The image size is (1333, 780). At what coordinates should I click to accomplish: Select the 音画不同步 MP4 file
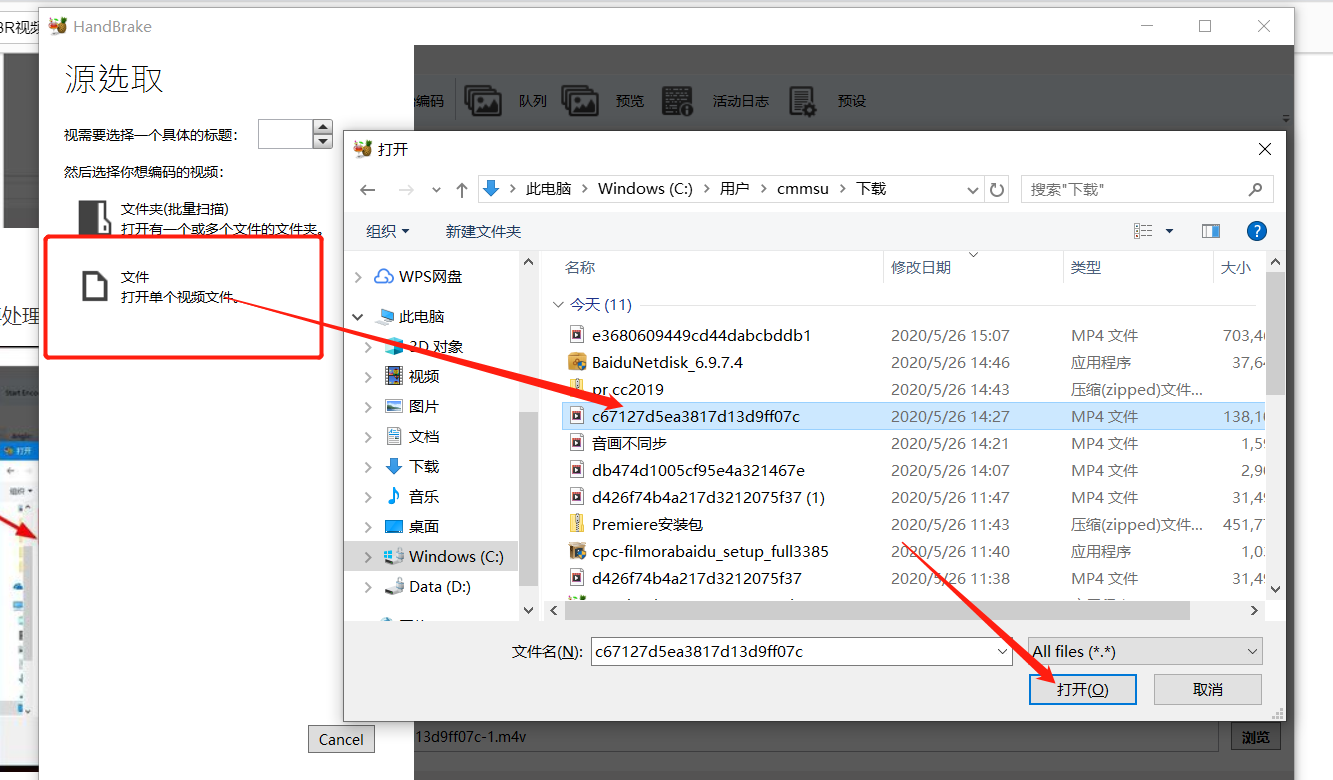(x=629, y=443)
